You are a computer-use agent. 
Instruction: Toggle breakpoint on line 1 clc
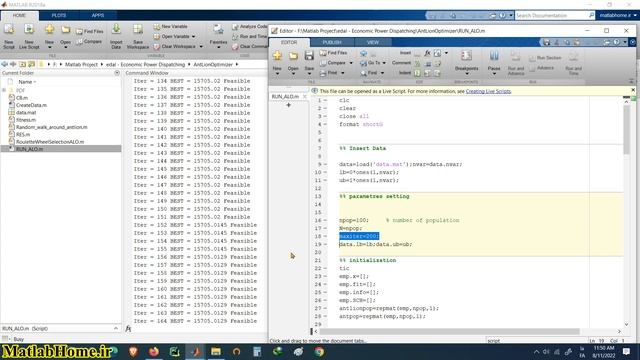click(325, 100)
